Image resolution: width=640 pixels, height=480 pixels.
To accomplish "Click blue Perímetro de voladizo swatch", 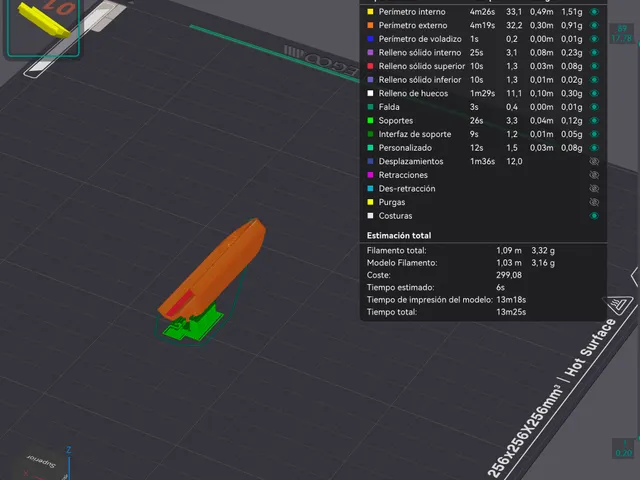I will pyautogui.click(x=370, y=39).
